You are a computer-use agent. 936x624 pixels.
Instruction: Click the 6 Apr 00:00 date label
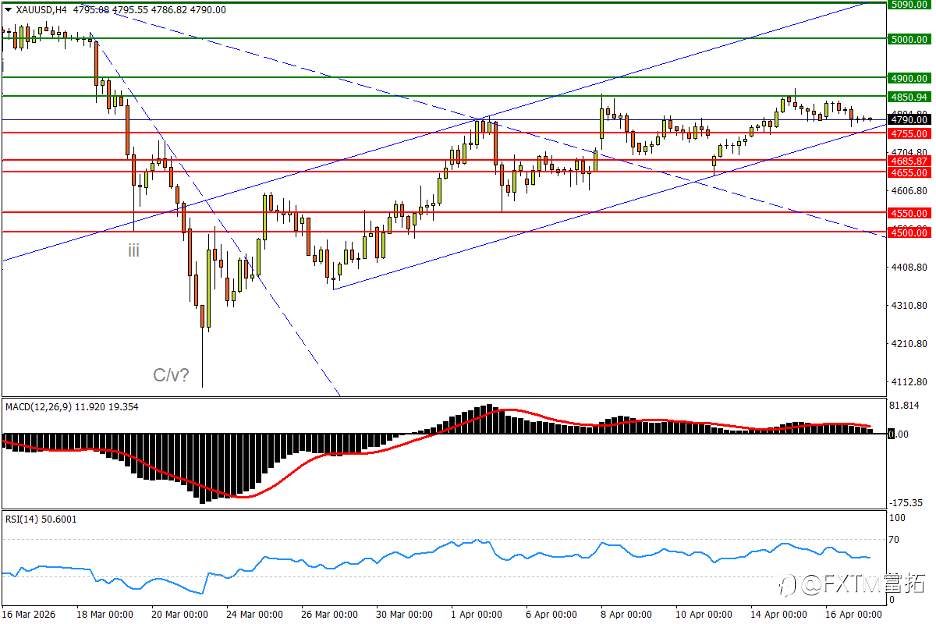click(x=551, y=614)
